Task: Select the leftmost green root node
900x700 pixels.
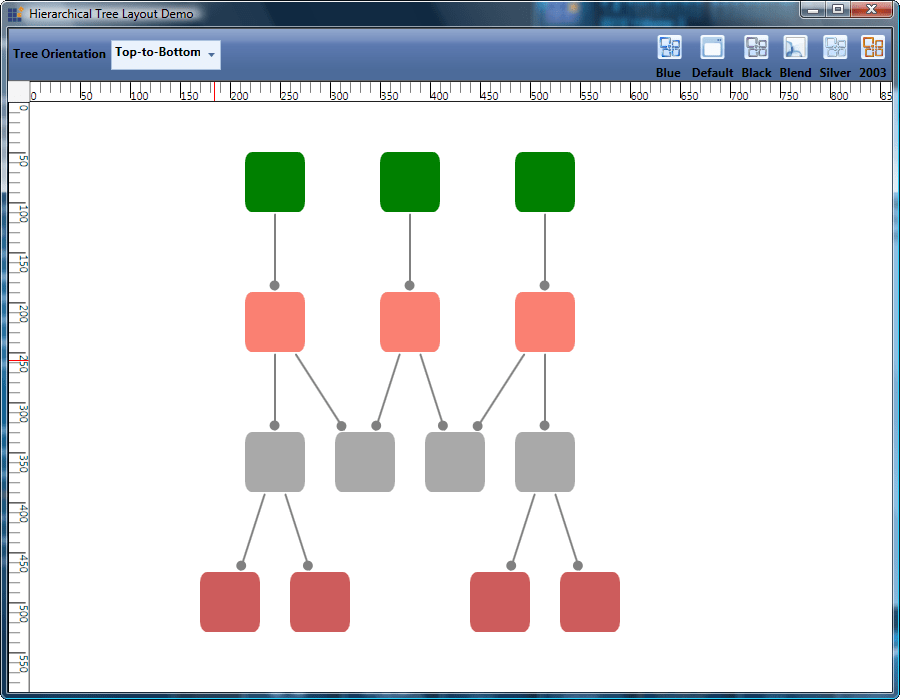Action: (x=274, y=181)
